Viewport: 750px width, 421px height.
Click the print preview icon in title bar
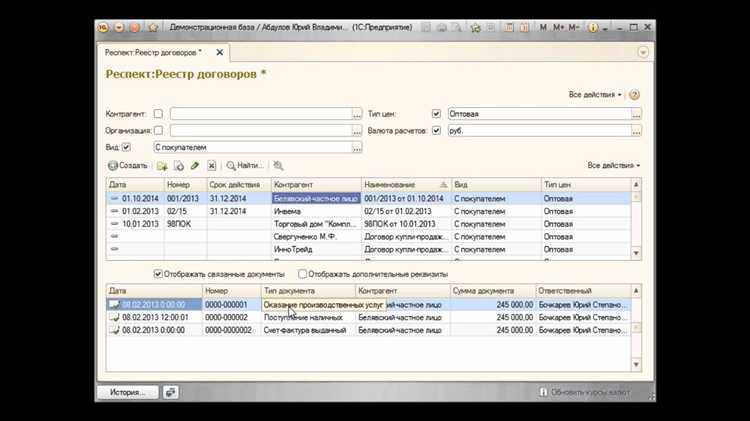coord(456,28)
